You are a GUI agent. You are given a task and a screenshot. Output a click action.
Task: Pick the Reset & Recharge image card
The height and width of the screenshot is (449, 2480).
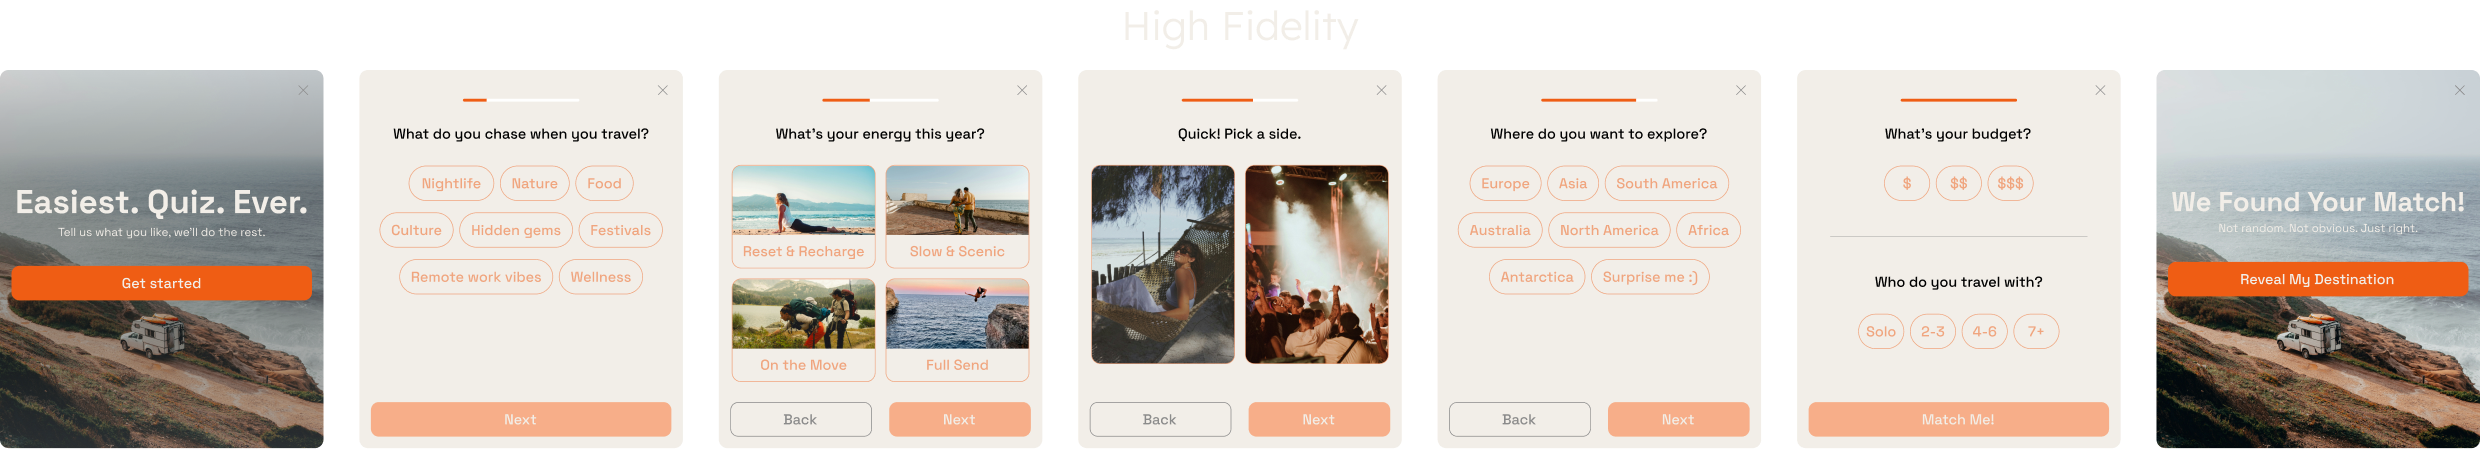pos(803,216)
